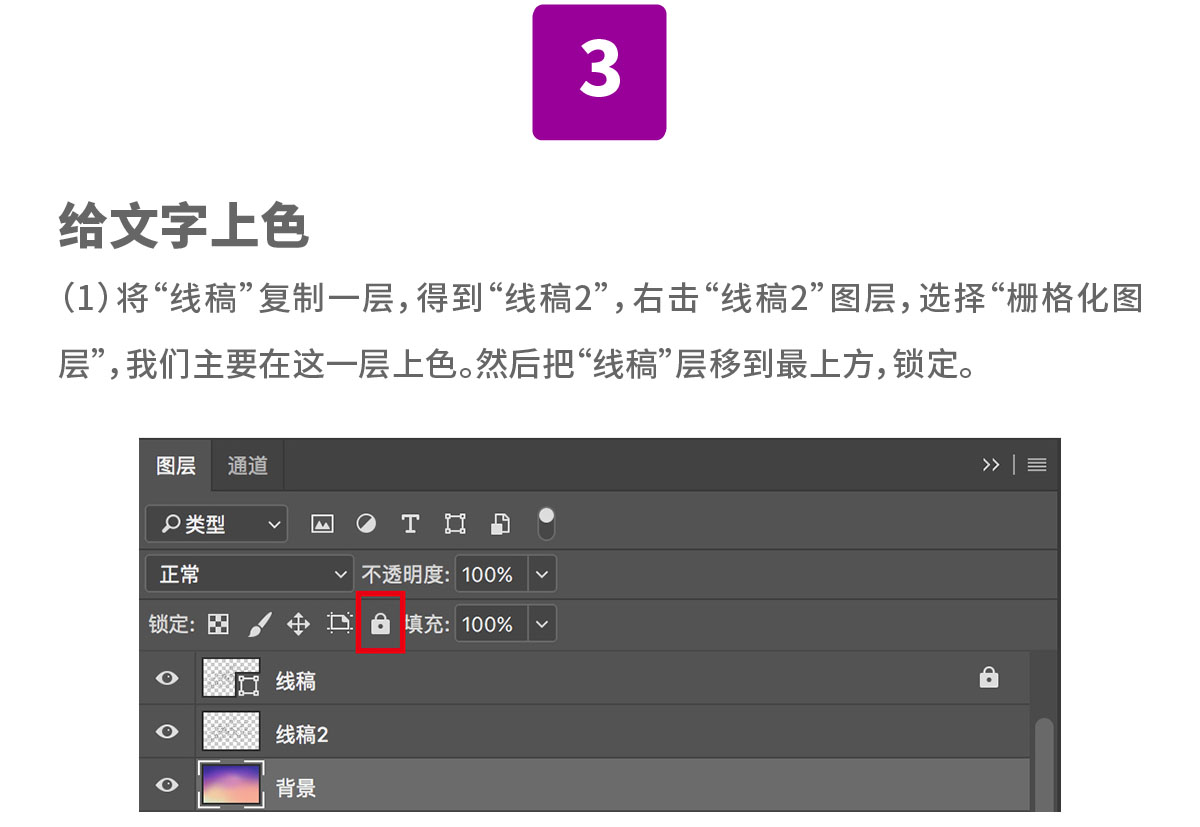Toggle visibility of the 线稿2 layer

(167, 731)
